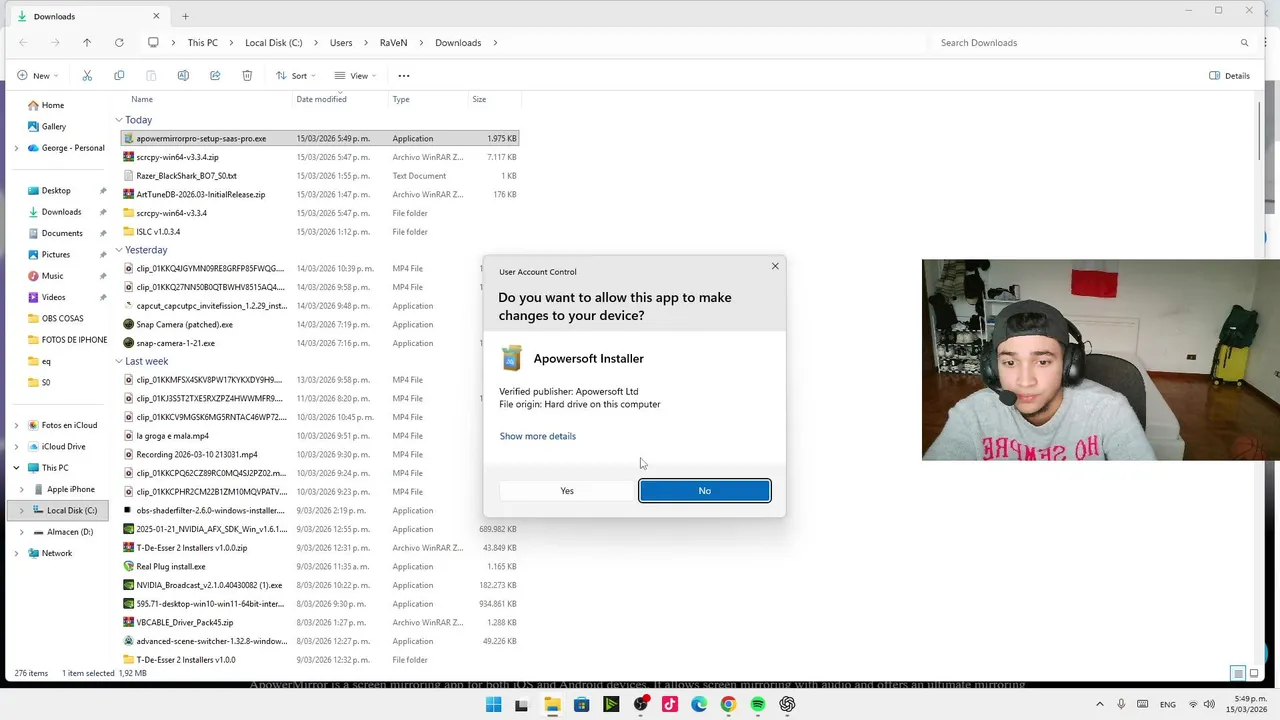Screen dimensions: 1280x720
Task: Click Show more details link
Action: tap(537, 436)
